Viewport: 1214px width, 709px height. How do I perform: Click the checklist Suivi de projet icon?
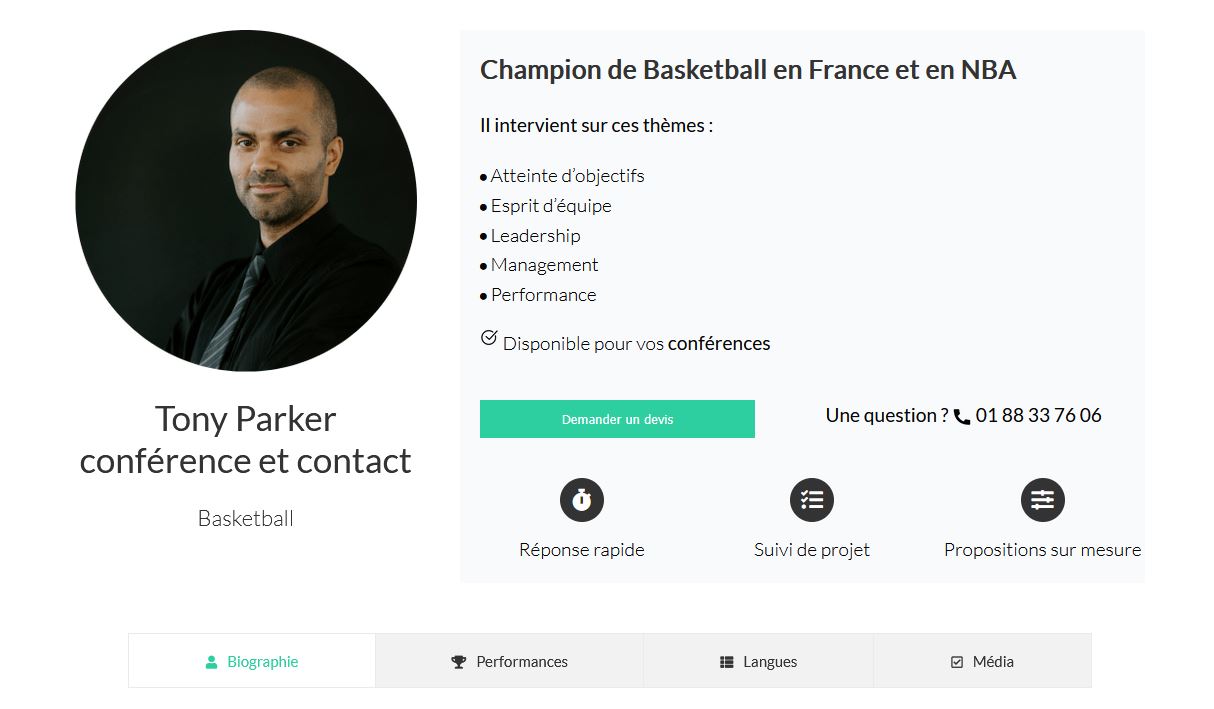(x=812, y=500)
